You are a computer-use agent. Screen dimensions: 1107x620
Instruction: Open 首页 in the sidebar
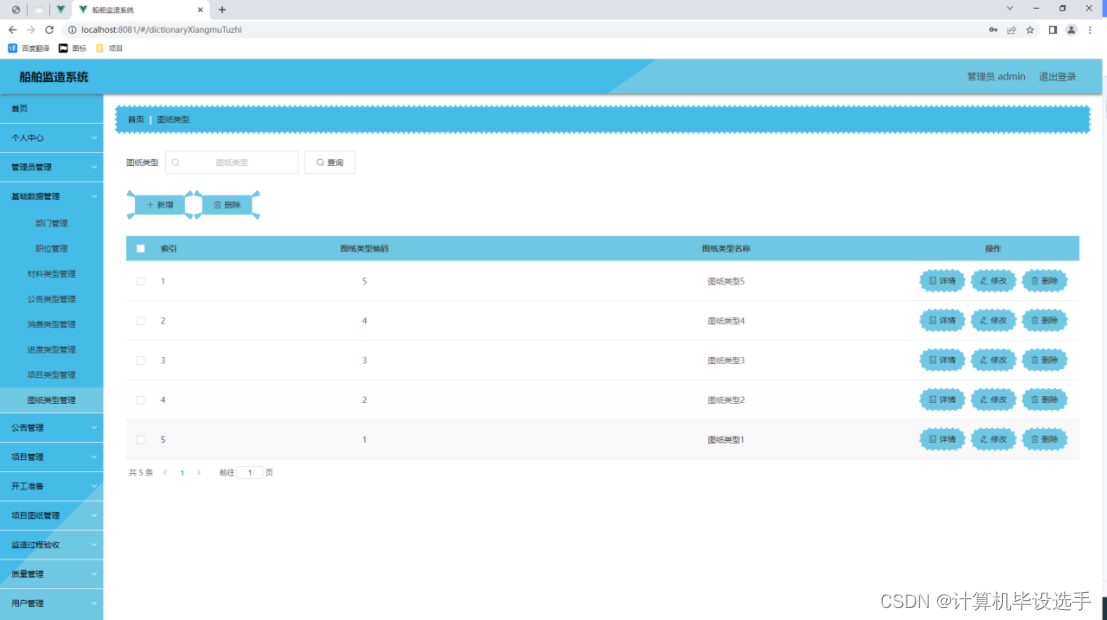pos(52,109)
